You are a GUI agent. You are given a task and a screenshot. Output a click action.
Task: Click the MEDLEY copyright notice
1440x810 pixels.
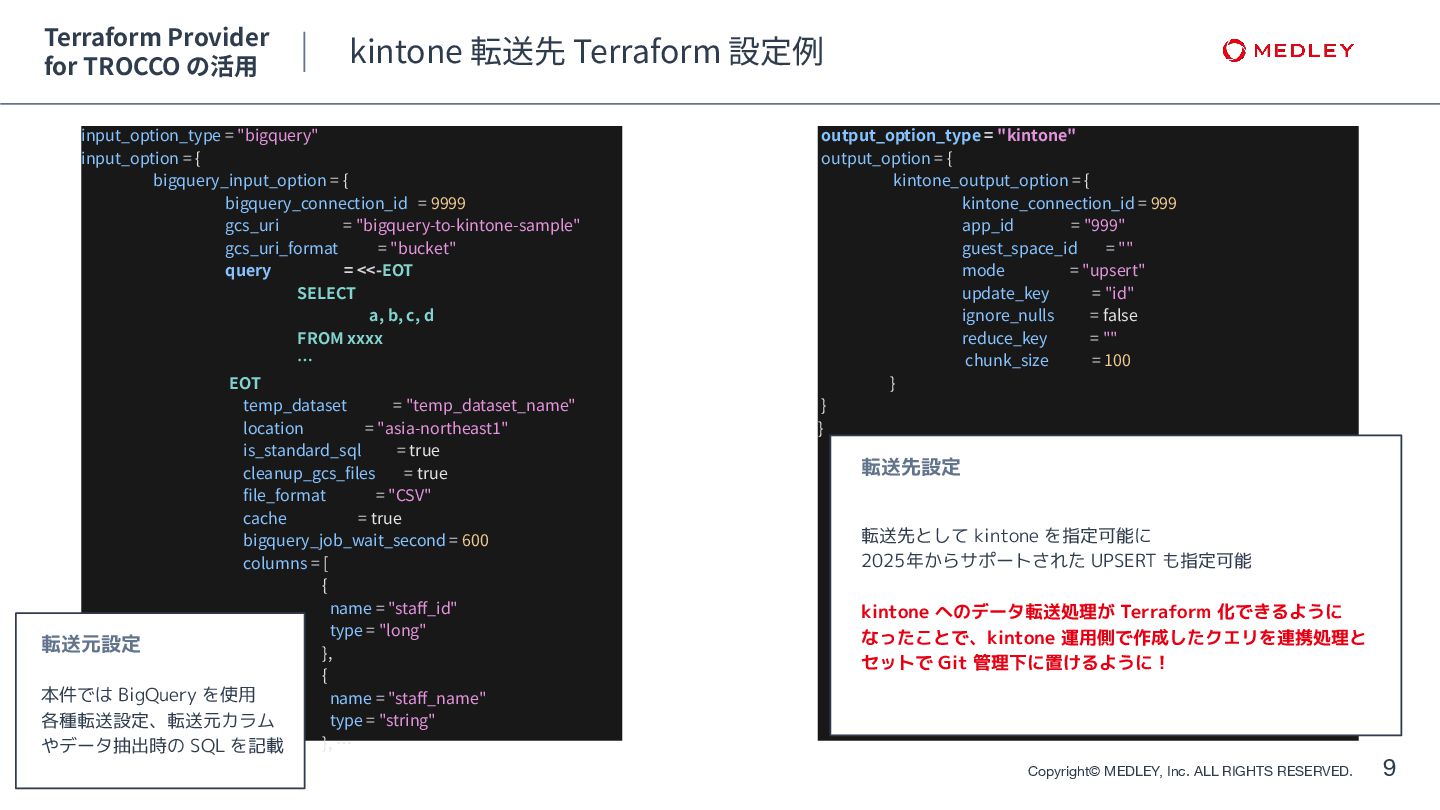point(1190,771)
